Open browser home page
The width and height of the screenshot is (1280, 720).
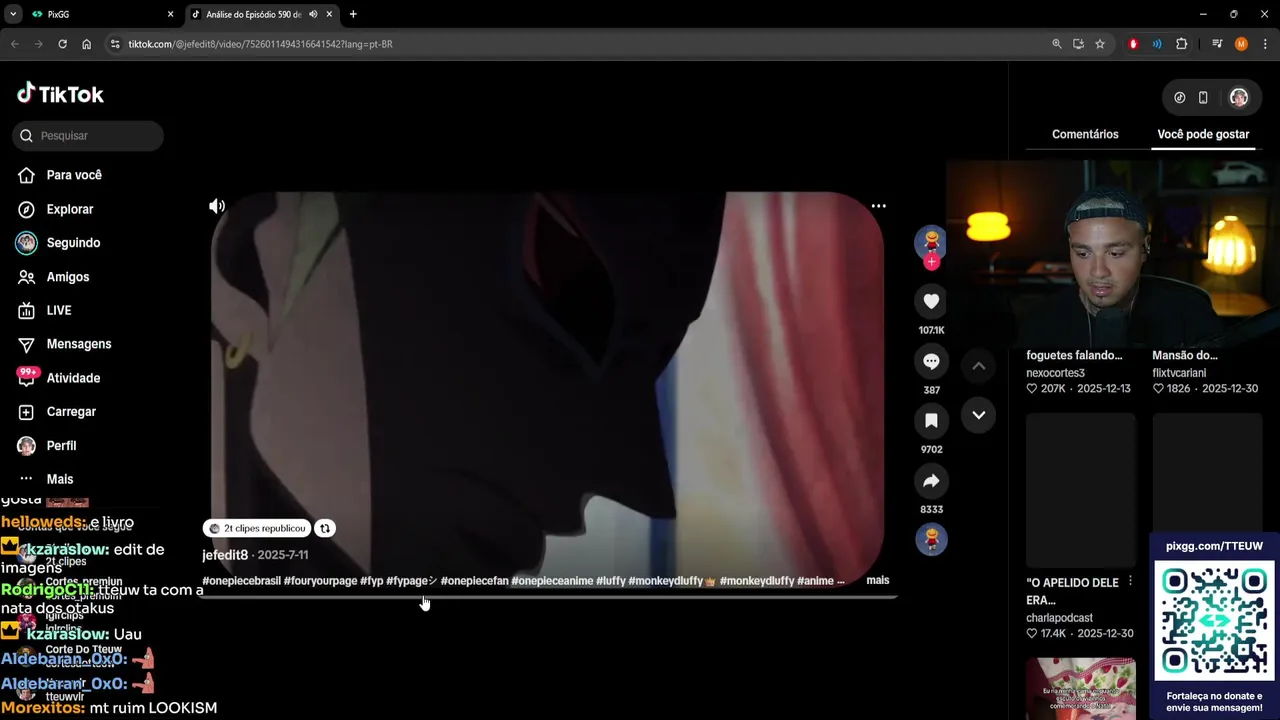(x=87, y=44)
